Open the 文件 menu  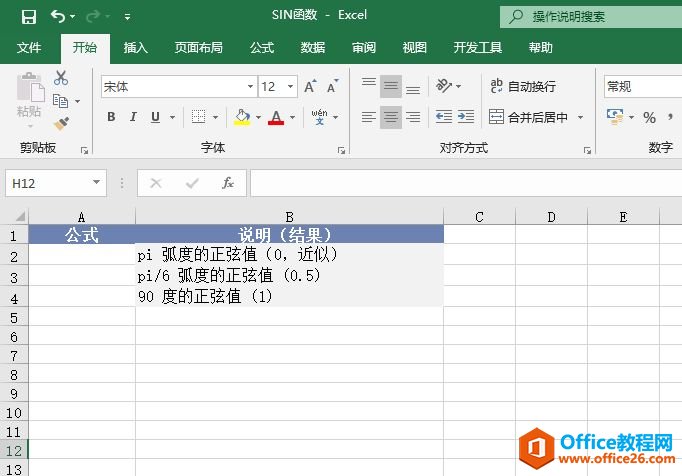(x=29, y=47)
